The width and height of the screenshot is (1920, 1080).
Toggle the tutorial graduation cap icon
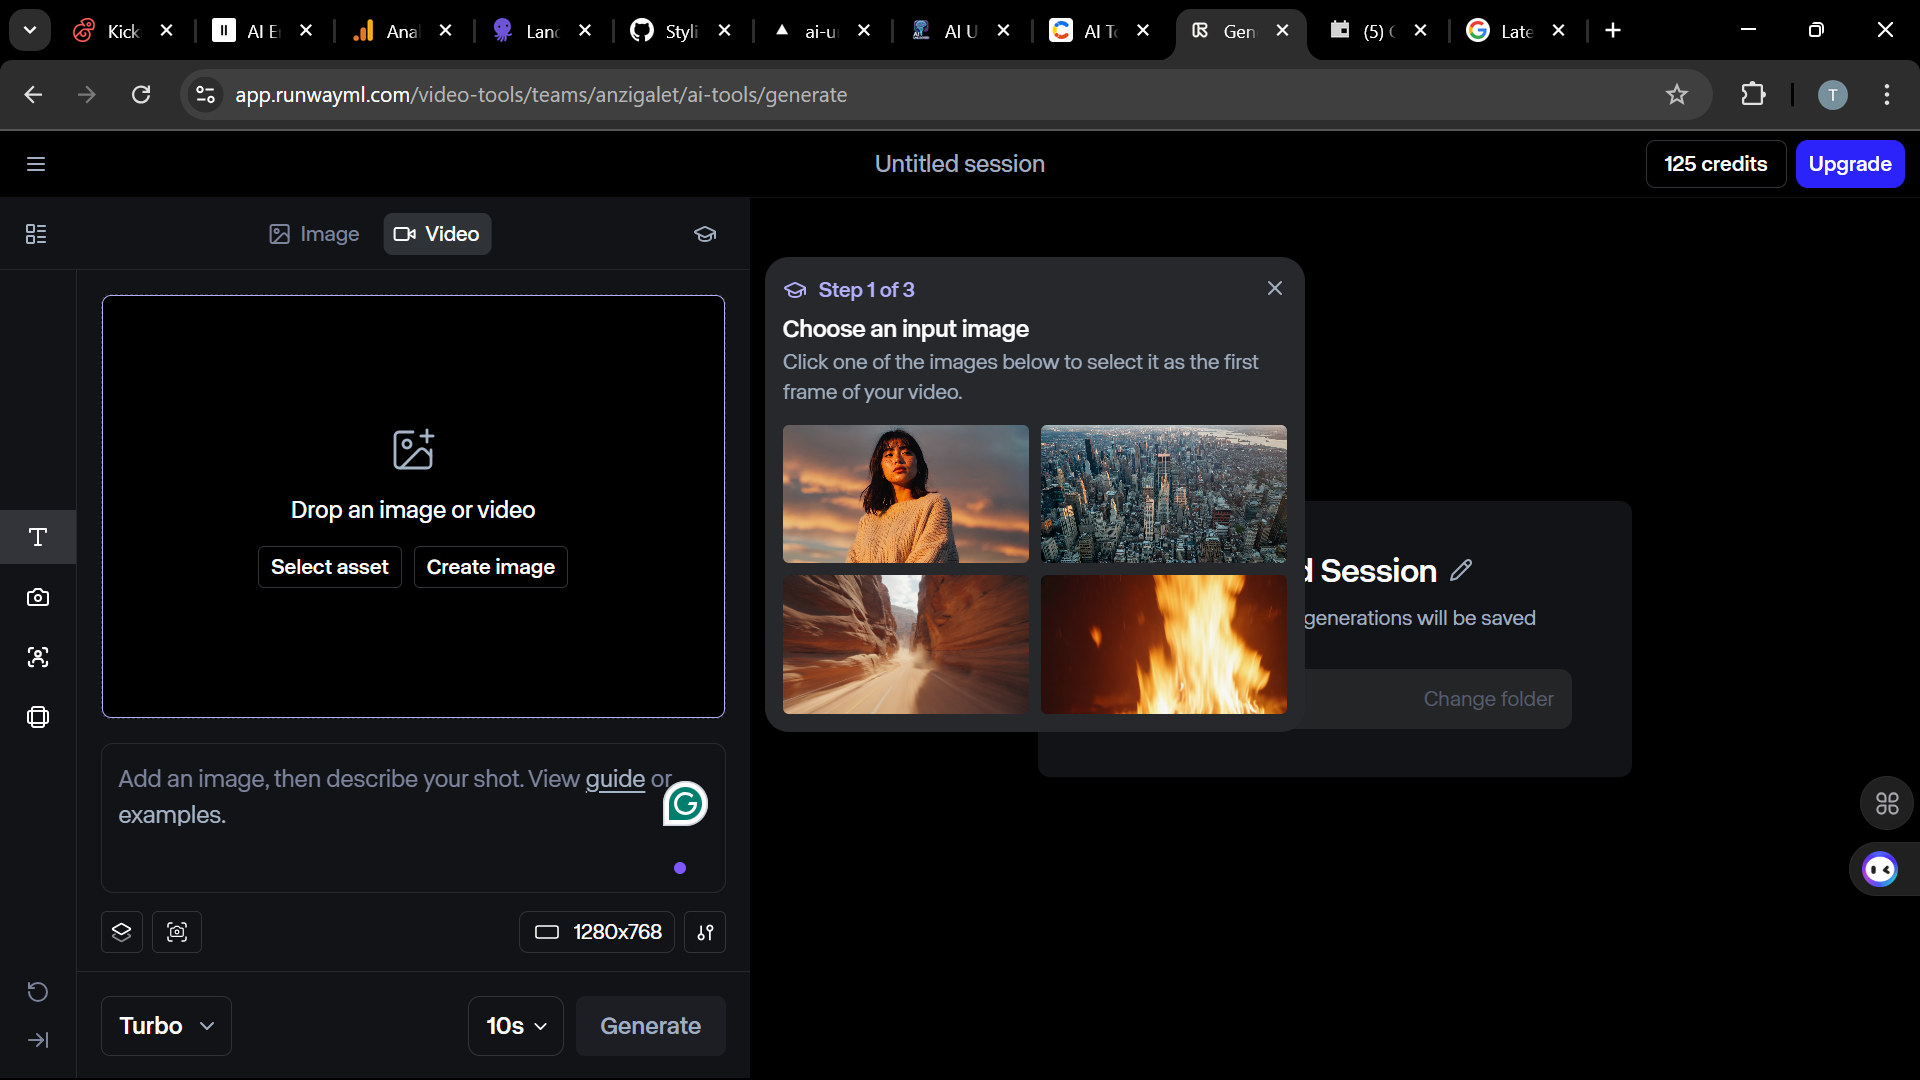tap(705, 234)
